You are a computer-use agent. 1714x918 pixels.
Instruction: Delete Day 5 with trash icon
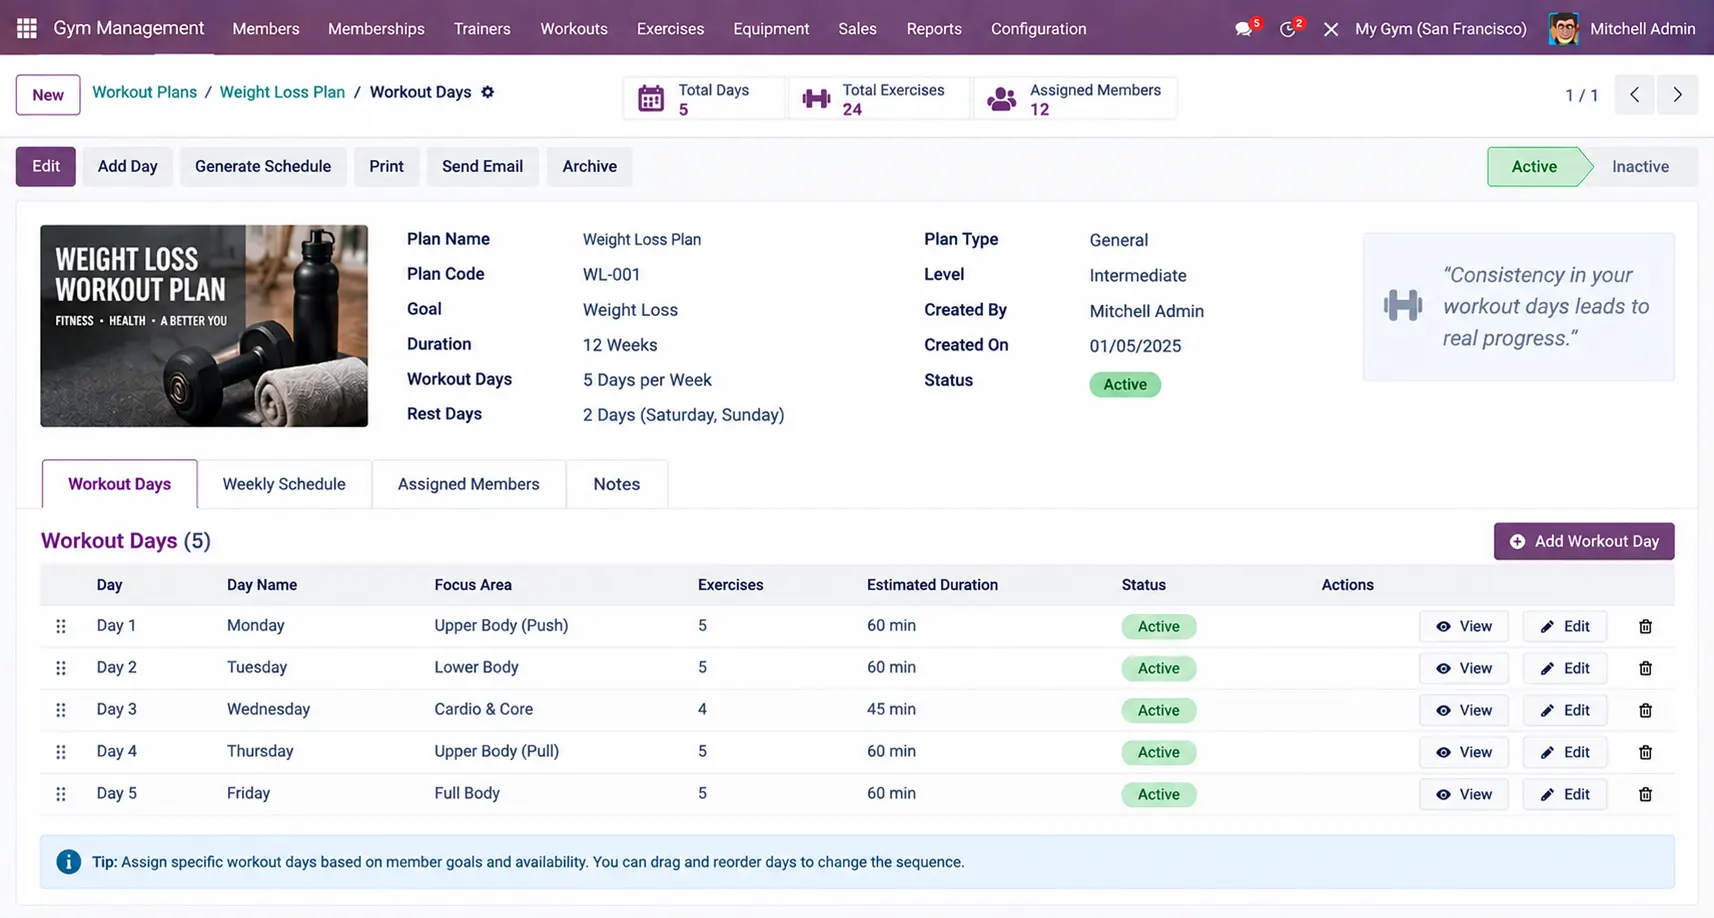point(1645,794)
